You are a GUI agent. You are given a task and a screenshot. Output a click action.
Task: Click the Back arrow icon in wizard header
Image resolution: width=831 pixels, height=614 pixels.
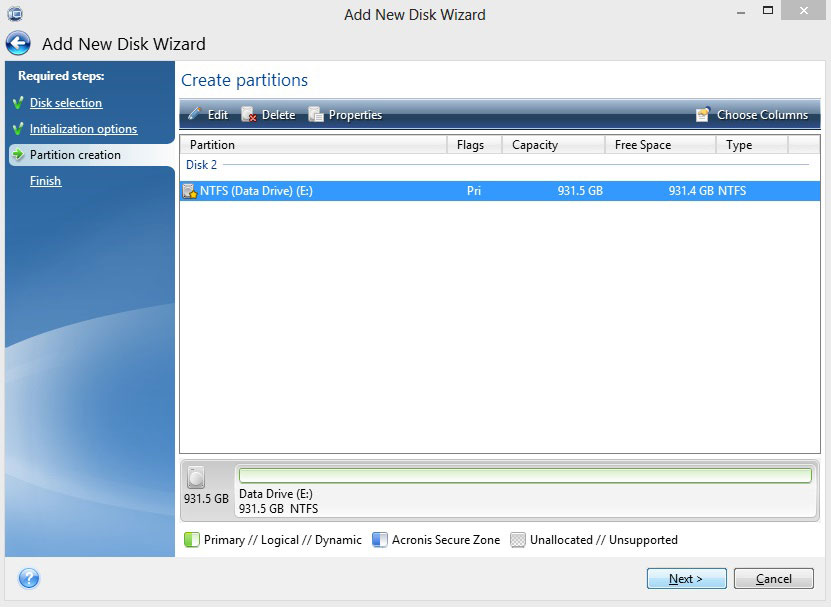click(18, 44)
